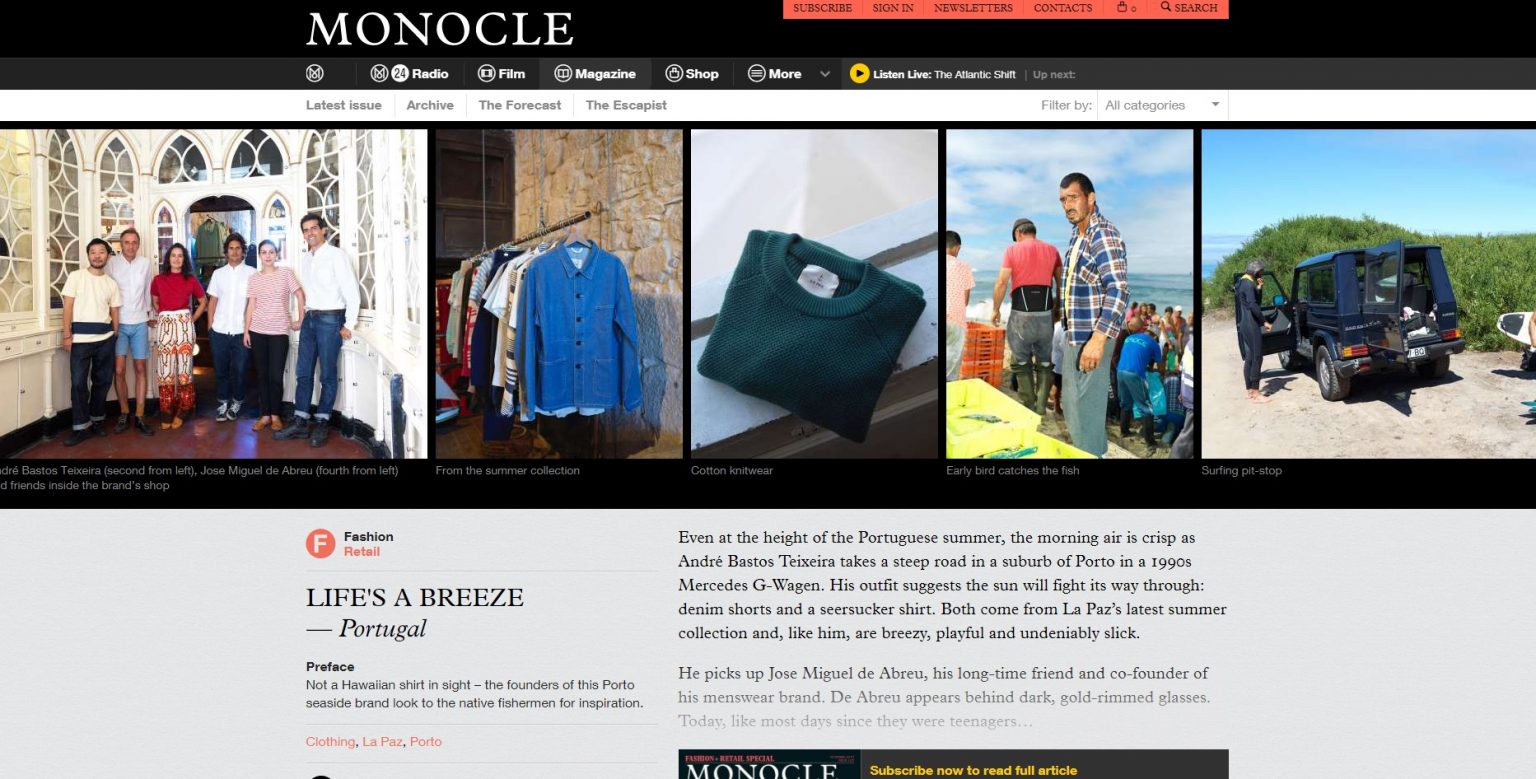Open the Surfing pit-stop photo
The image size is (1536, 779).
tap(1368, 294)
